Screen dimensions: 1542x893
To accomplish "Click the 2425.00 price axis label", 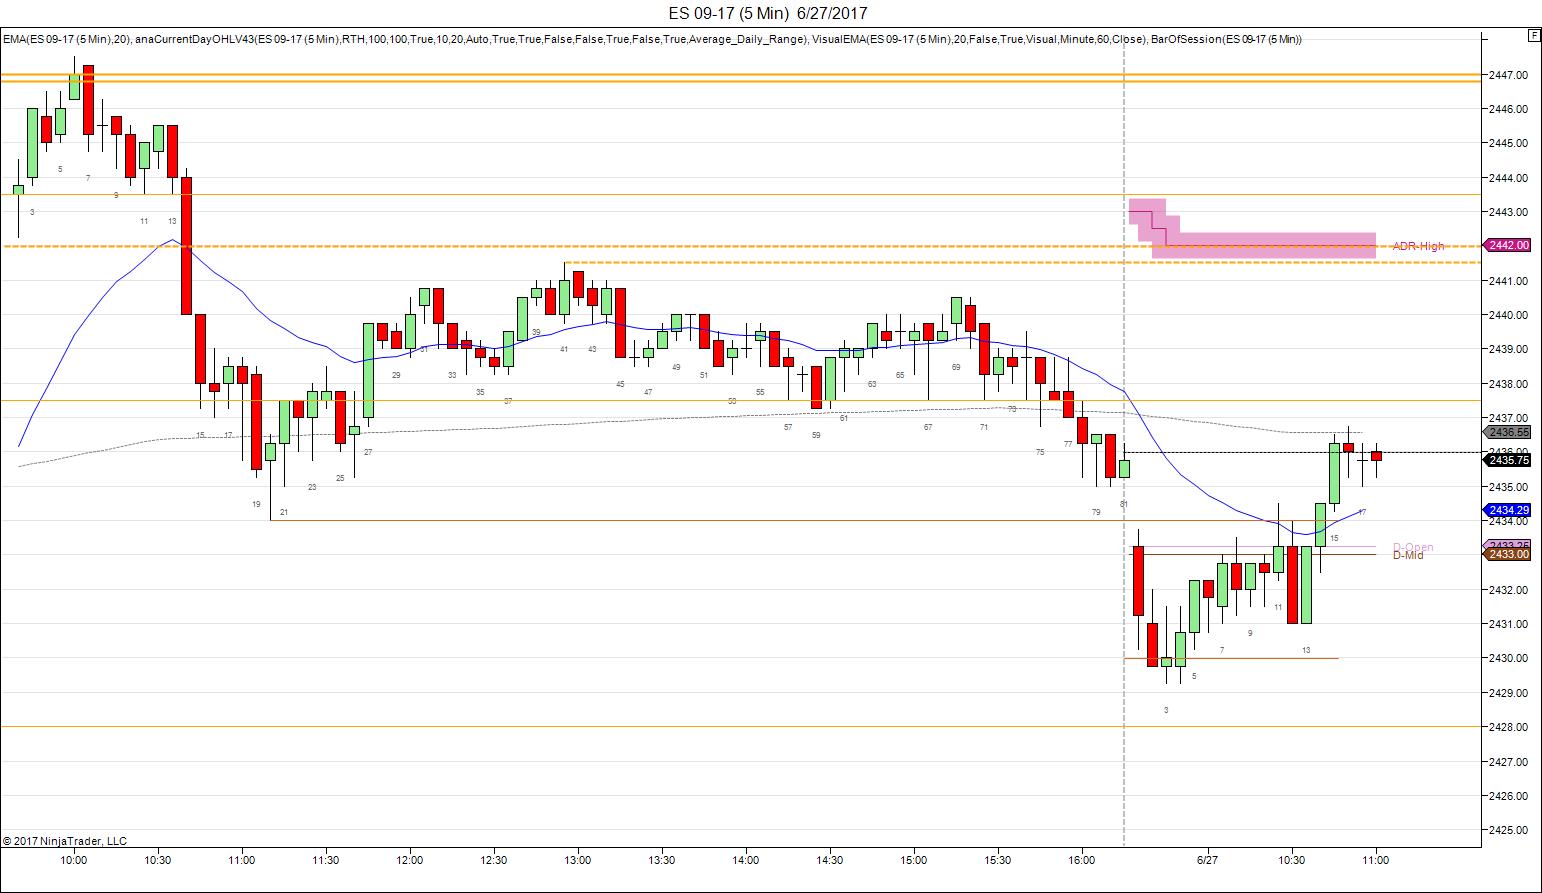I will 1507,830.
